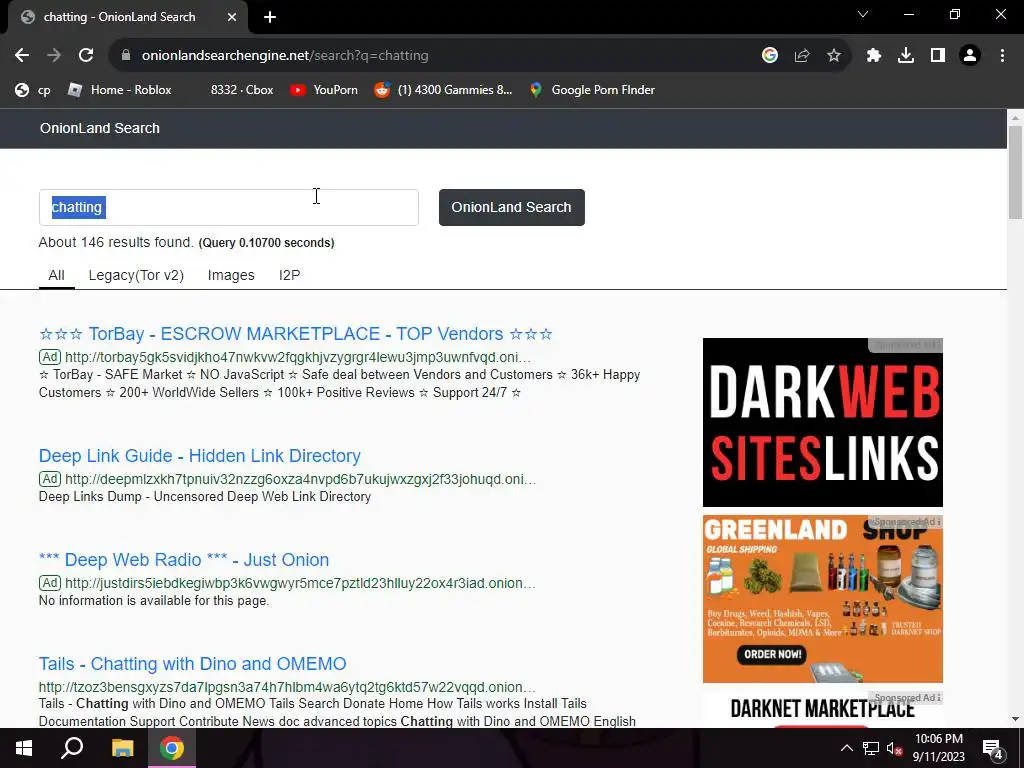Show hidden system tray icons
This screenshot has height=768, width=1024.
pyautogui.click(x=846, y=748)
